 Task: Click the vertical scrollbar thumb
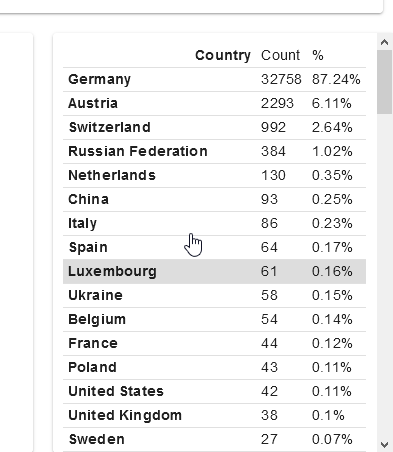[x=384, y=82]
